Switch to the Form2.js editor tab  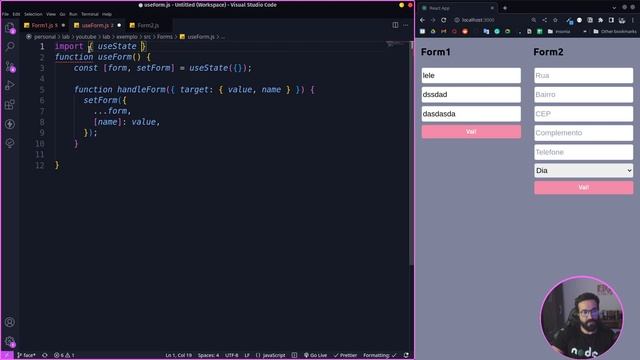[x=148, y=25]
